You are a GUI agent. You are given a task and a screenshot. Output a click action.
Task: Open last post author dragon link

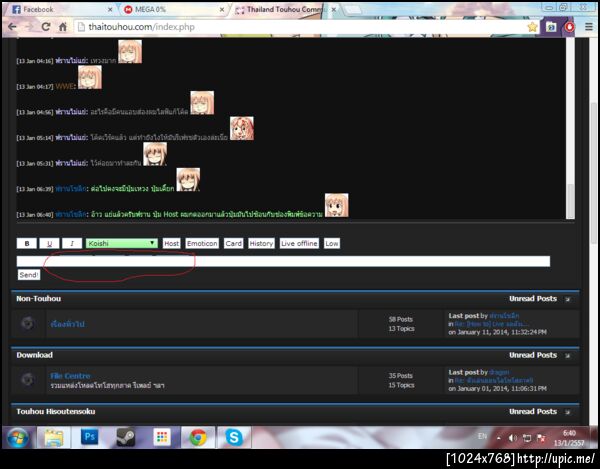point(499,372)
